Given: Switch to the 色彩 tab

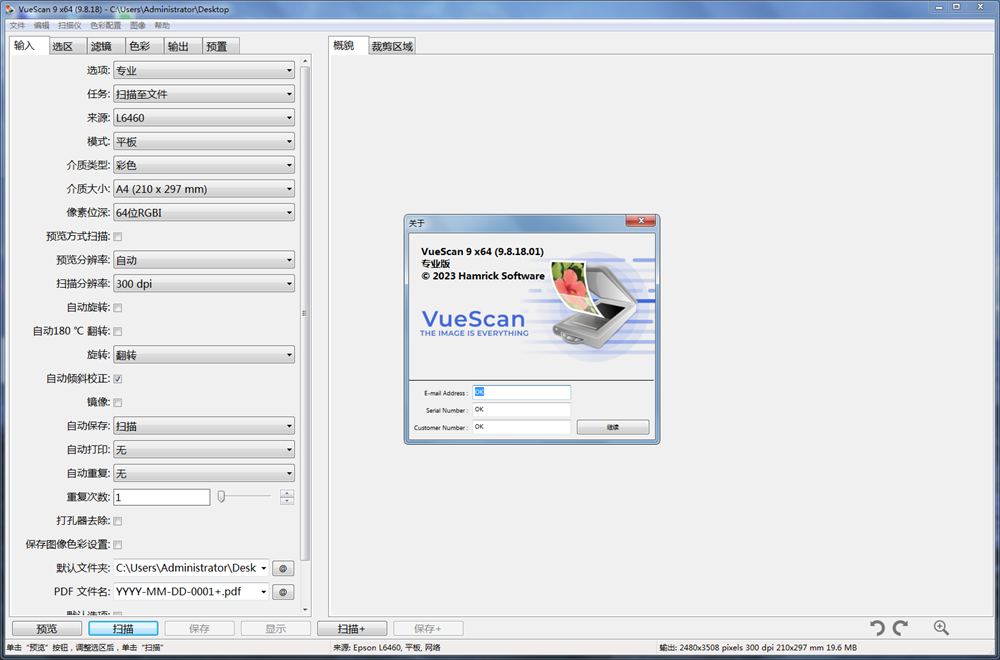Looking at the screenshot, I should (143, 47).
